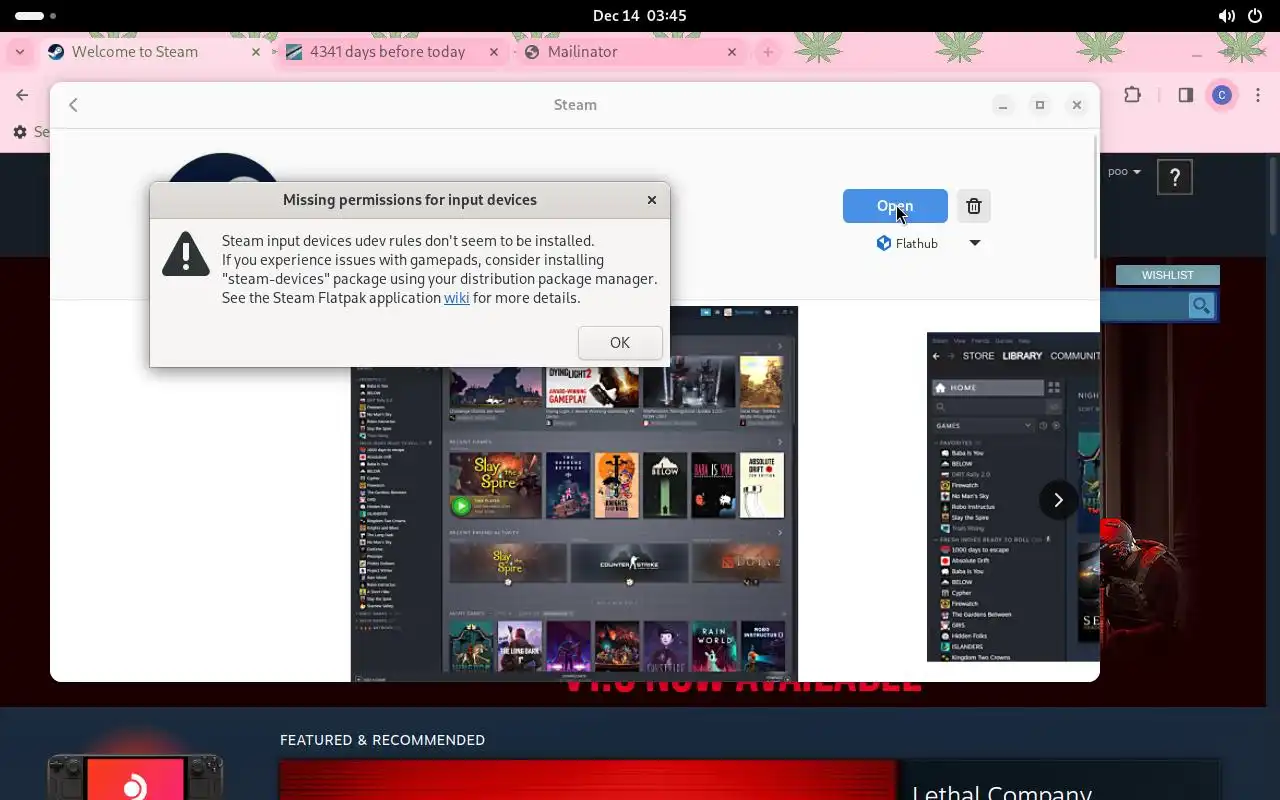This screenshot has width=1280, height=800.
Task: Open the WISHLIST button on Steam store
Action: point(1168,275)
